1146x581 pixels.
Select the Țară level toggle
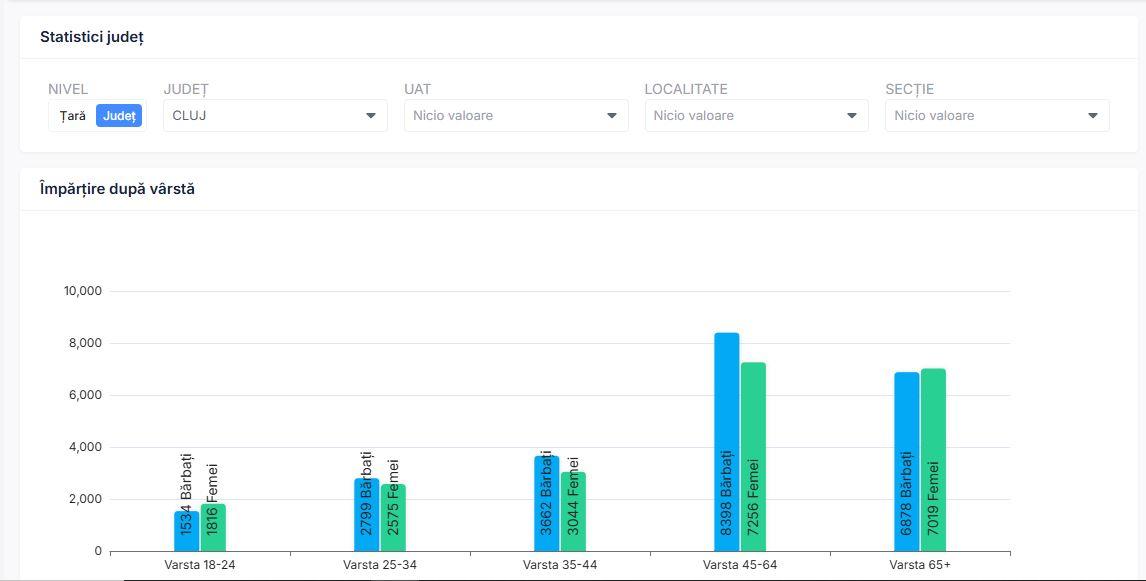pos(72,116)
